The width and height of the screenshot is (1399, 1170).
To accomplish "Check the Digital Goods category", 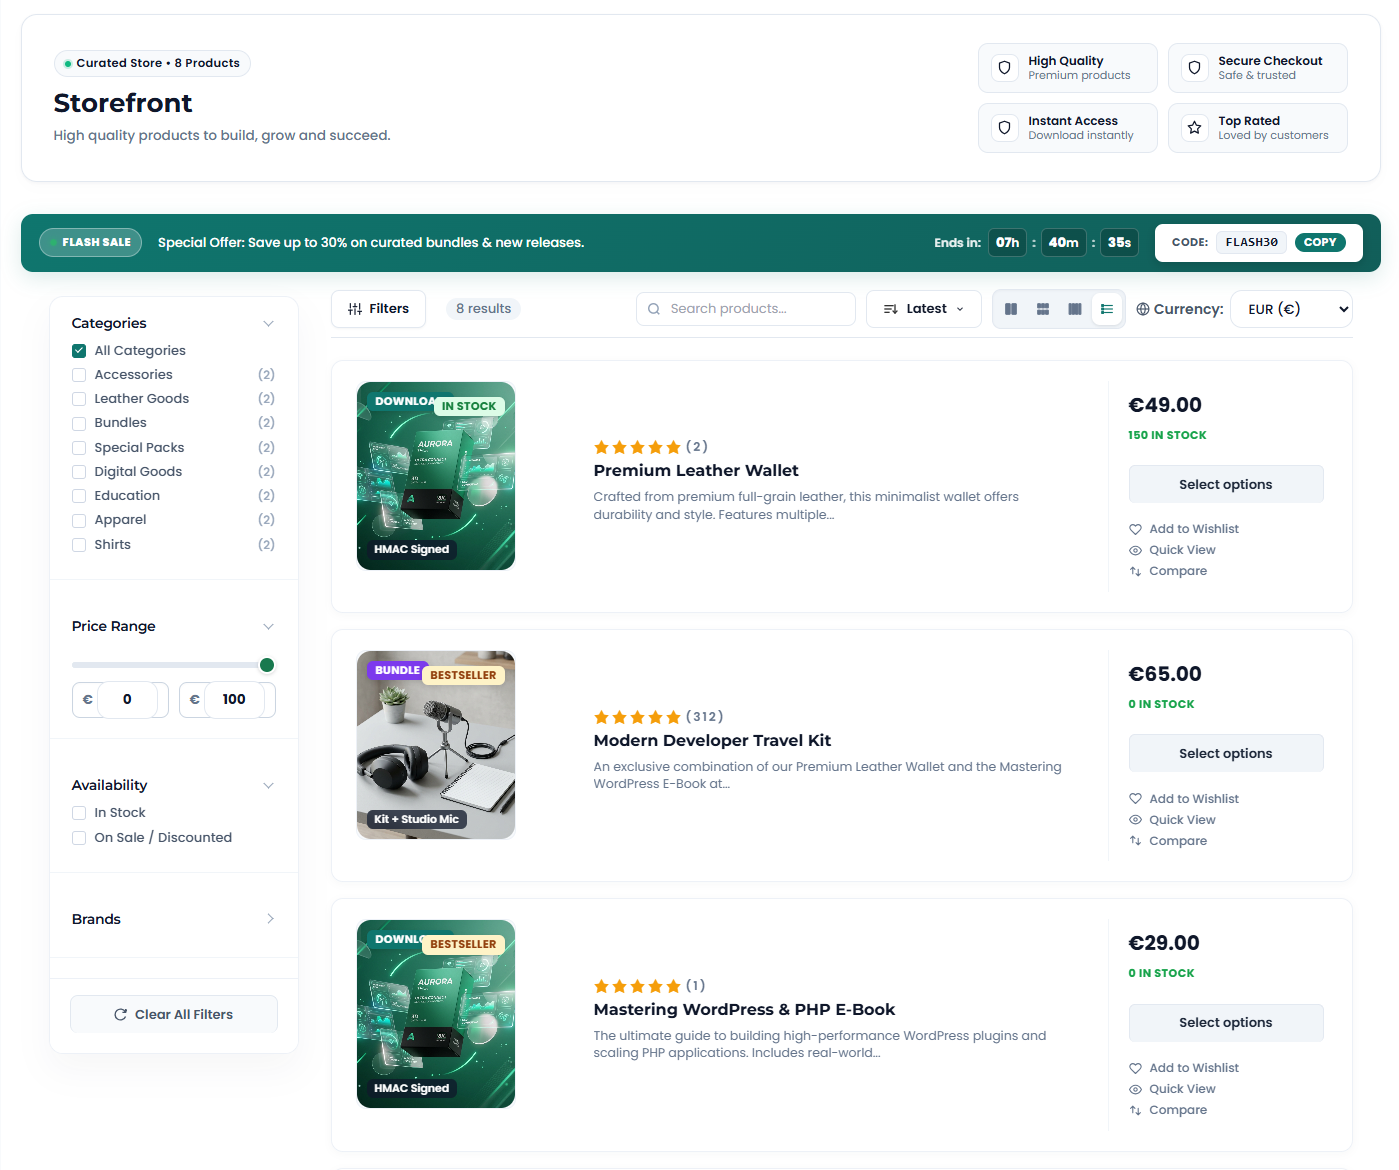I will pyautogui.click(x=79, y=472).
